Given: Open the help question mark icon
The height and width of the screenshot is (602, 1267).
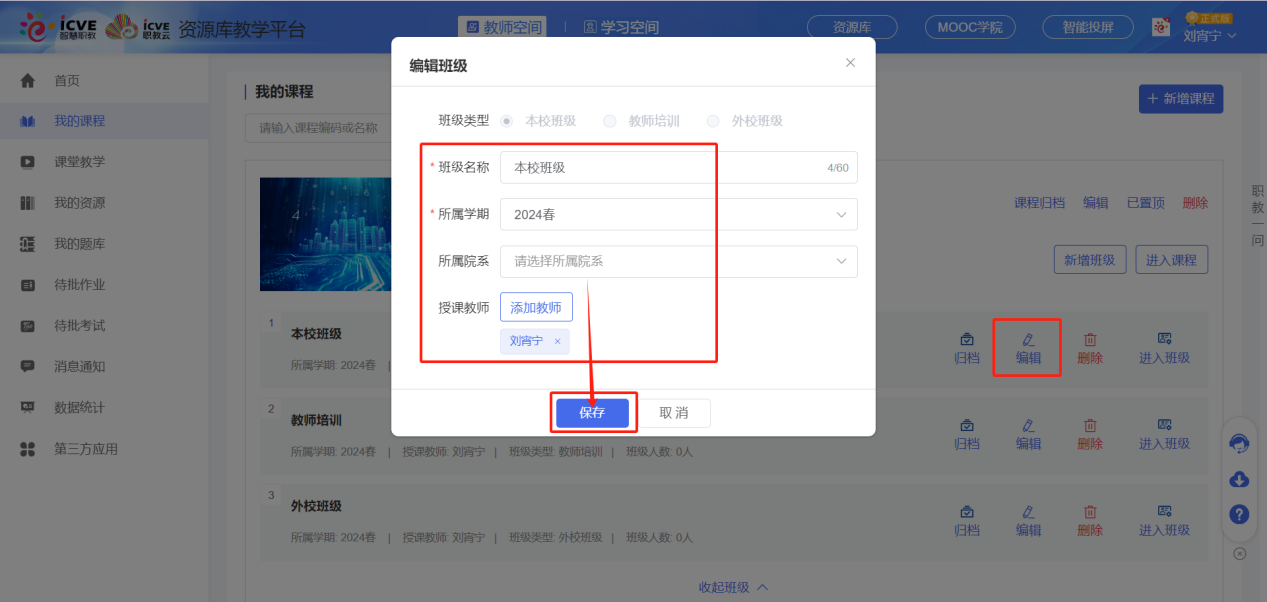Looking at the screenshot, I should [x=1239, y=515].
